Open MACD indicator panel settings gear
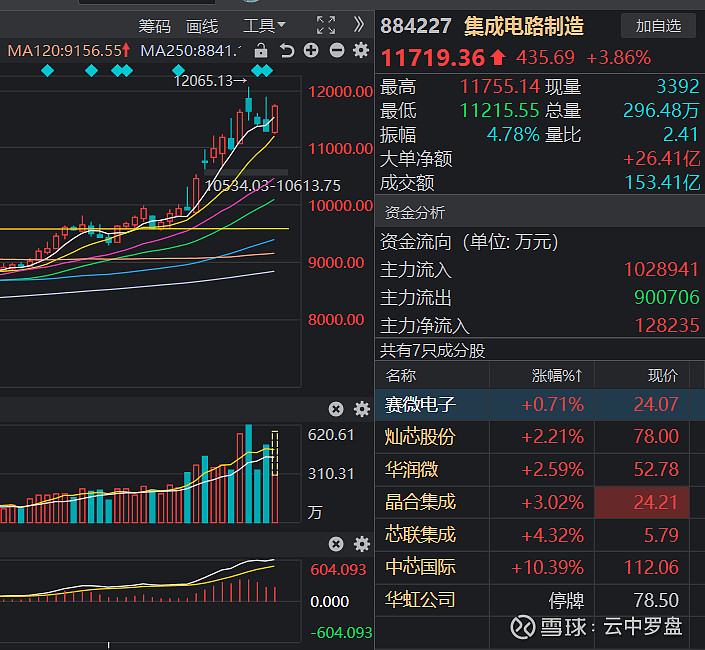This screenshot has width=705, height=650. [x=361, y=544]
